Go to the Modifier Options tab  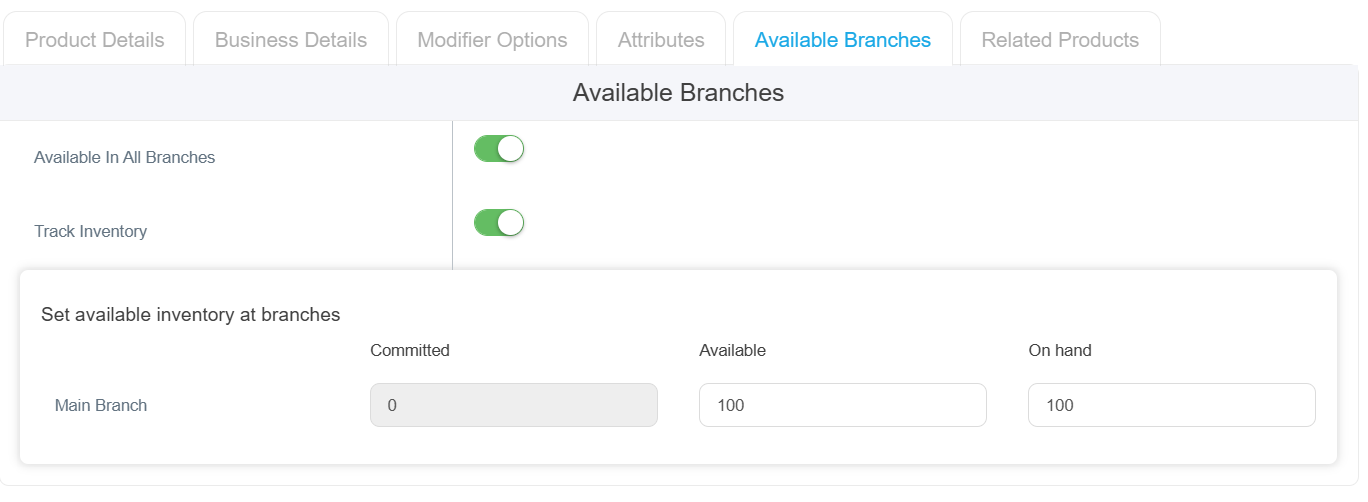tap(492, 40)
